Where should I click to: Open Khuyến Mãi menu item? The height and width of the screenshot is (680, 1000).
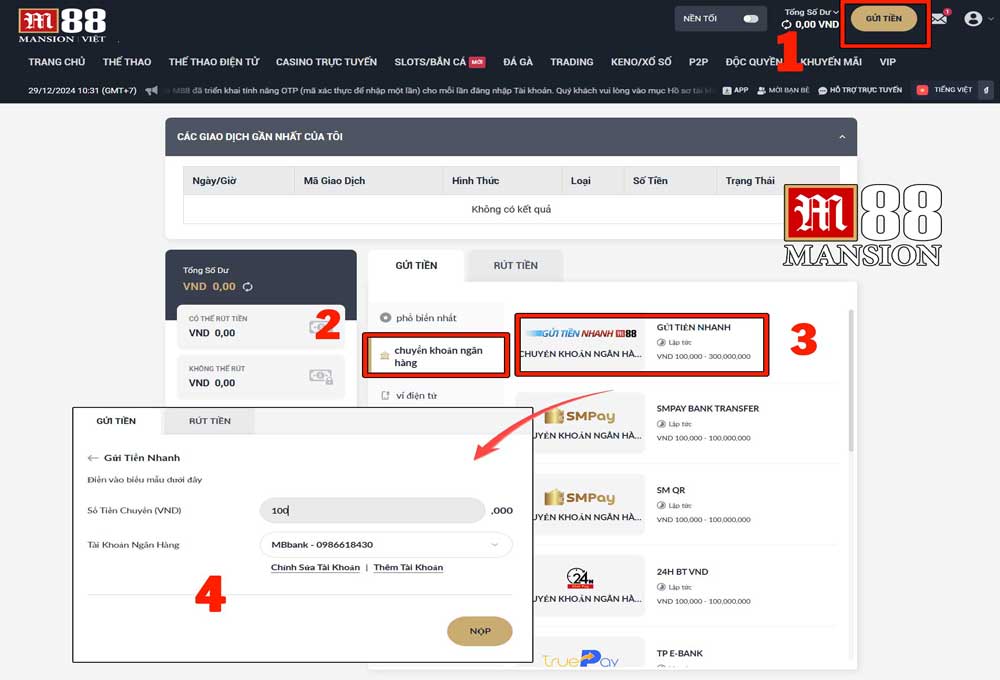(830, 62)
